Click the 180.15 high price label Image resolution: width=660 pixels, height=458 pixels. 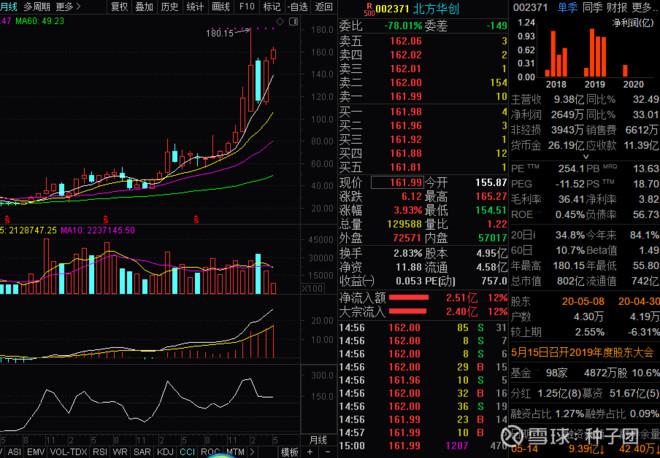click(x=219, y=33)
